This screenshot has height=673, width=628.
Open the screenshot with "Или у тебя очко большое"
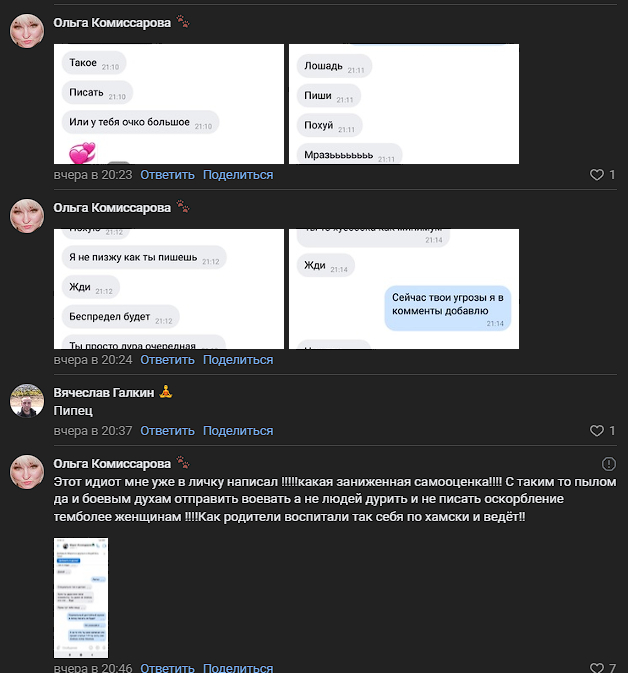pyautogui.click(x=169, y=104)
